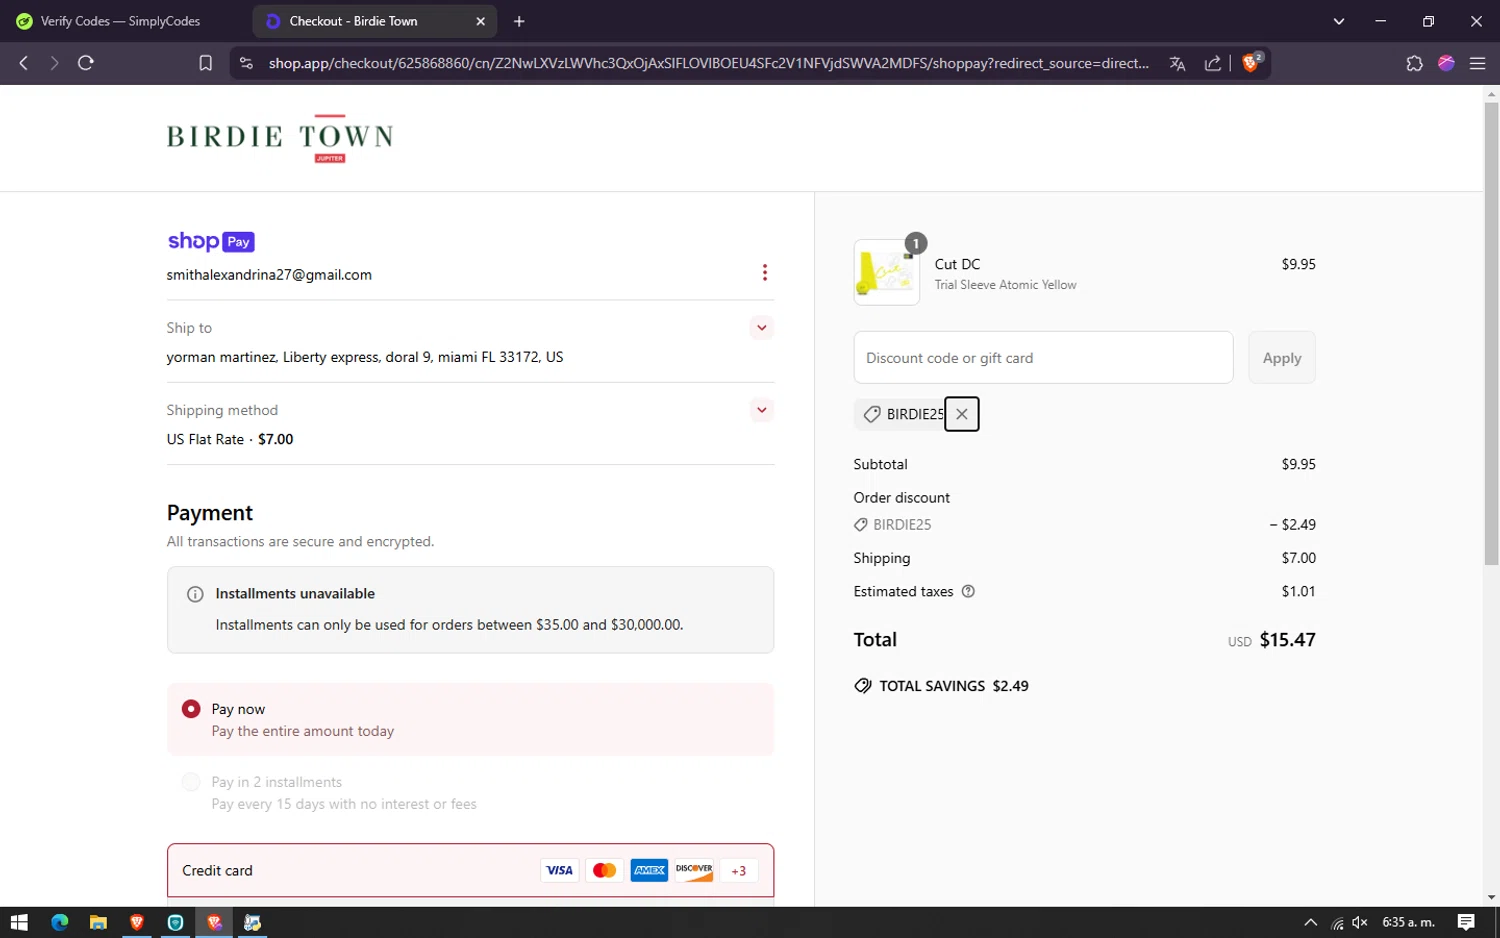Close the Checkout Birdie Town tab

480,21
